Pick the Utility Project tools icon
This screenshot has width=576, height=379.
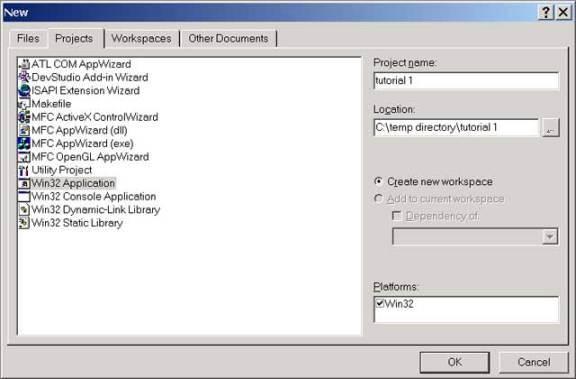tap(24, 170)
